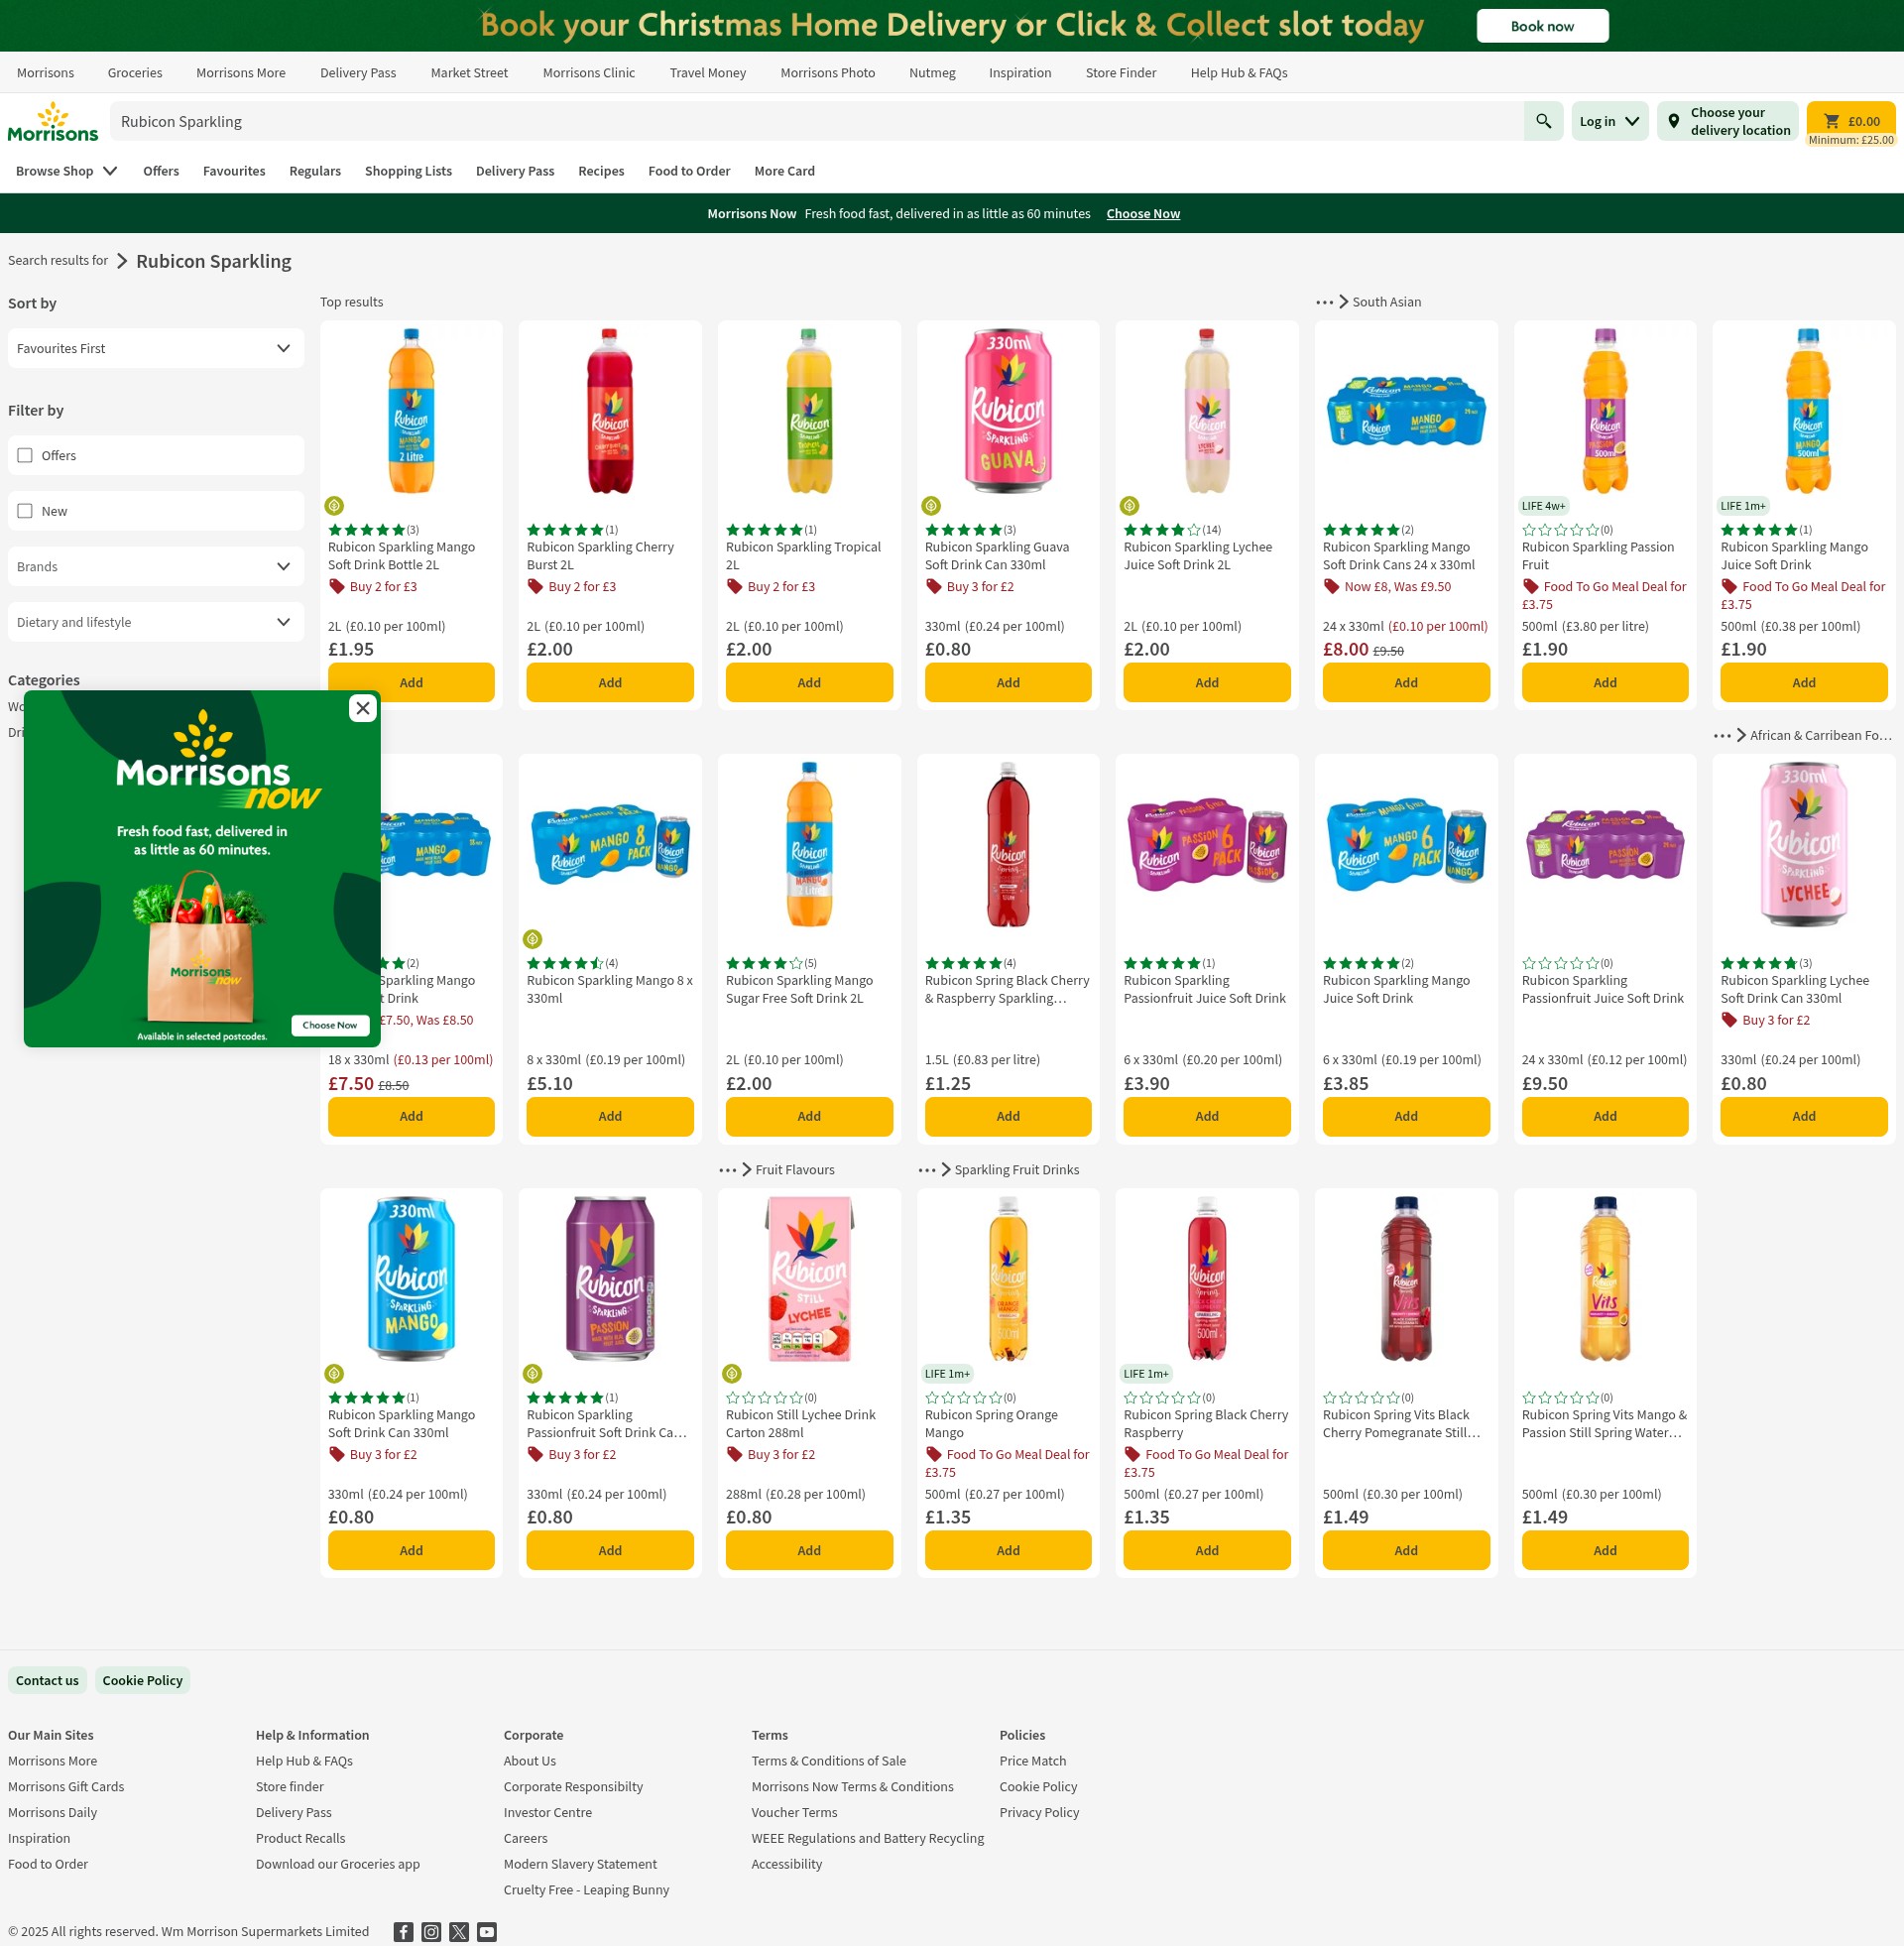Click the search magnifier icon
This screenshot has width=1904, height=1946.
point(1543,121)
